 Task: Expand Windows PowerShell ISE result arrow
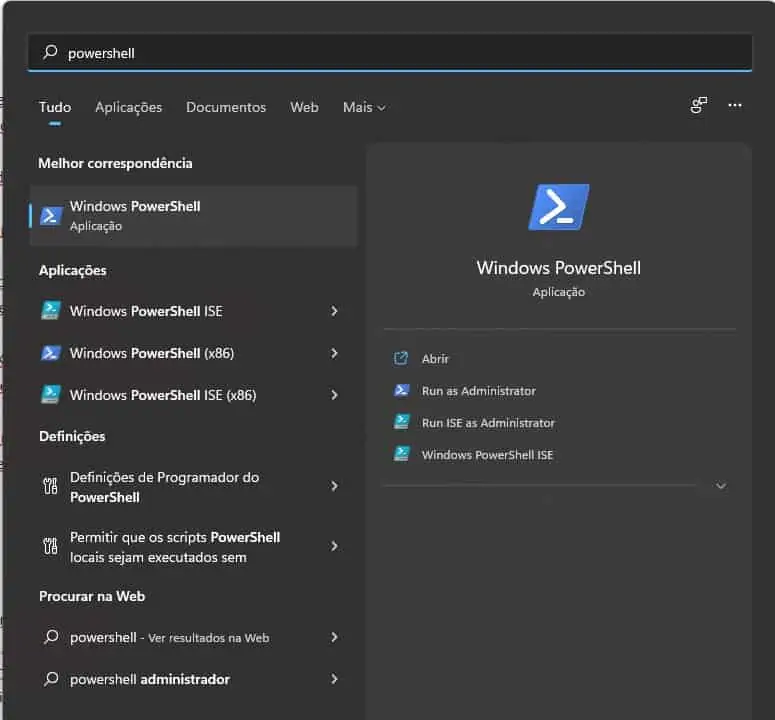tap(334, 311)
